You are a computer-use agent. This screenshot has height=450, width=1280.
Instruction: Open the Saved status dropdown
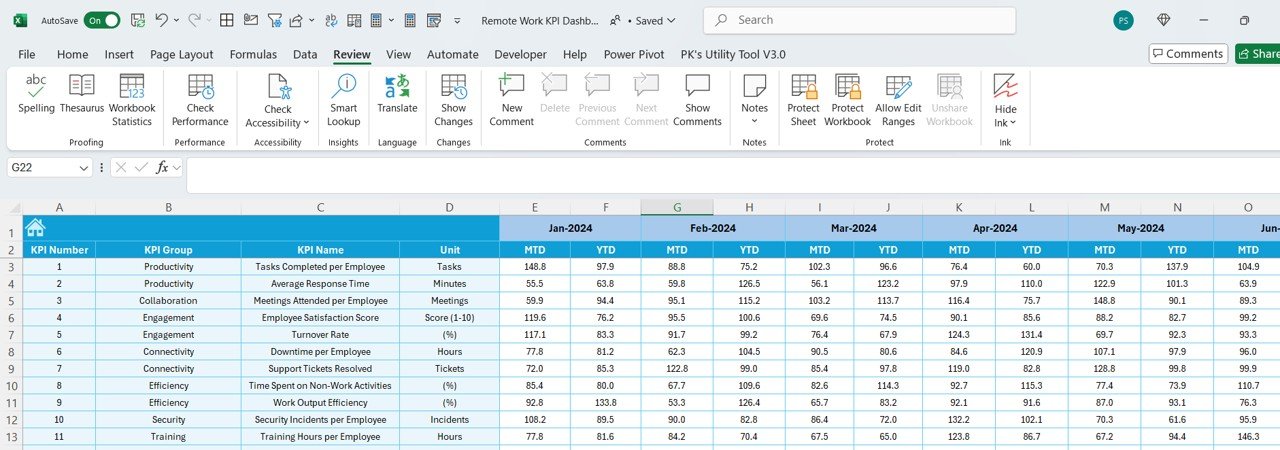(656, 20)
